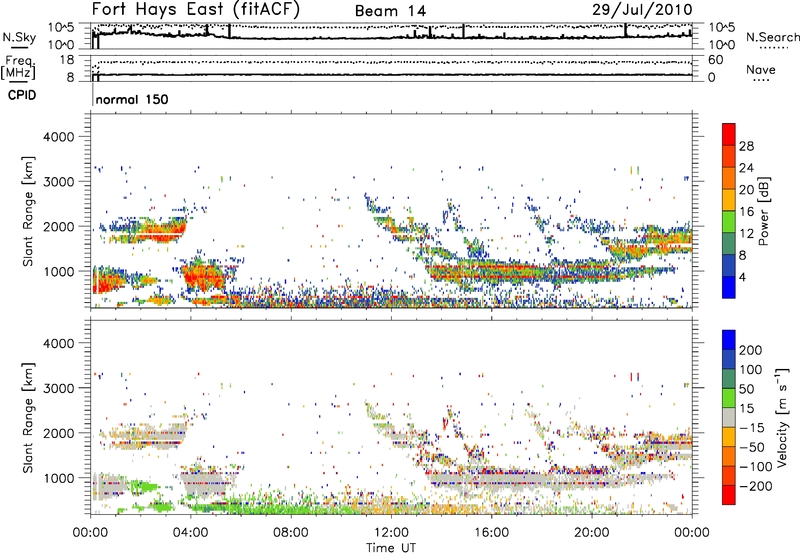This screenshot has height=554, width=800.
Task: Pick the grey segment of Velocity colorbar
Action: pos(729,417)
